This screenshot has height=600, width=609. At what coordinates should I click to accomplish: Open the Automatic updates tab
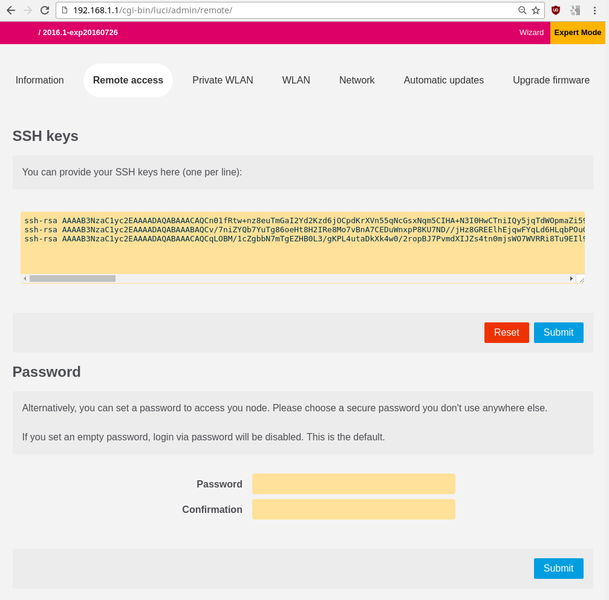(x=443, y=80)
